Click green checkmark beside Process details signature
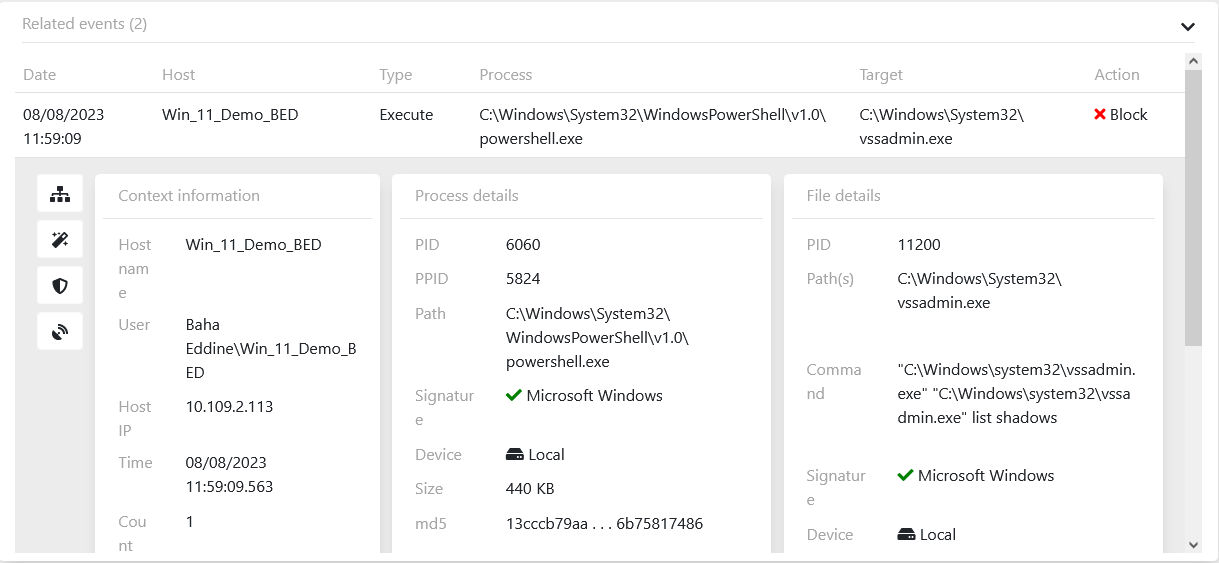Screen dimensions: 1219x563 tap(514, 395)
